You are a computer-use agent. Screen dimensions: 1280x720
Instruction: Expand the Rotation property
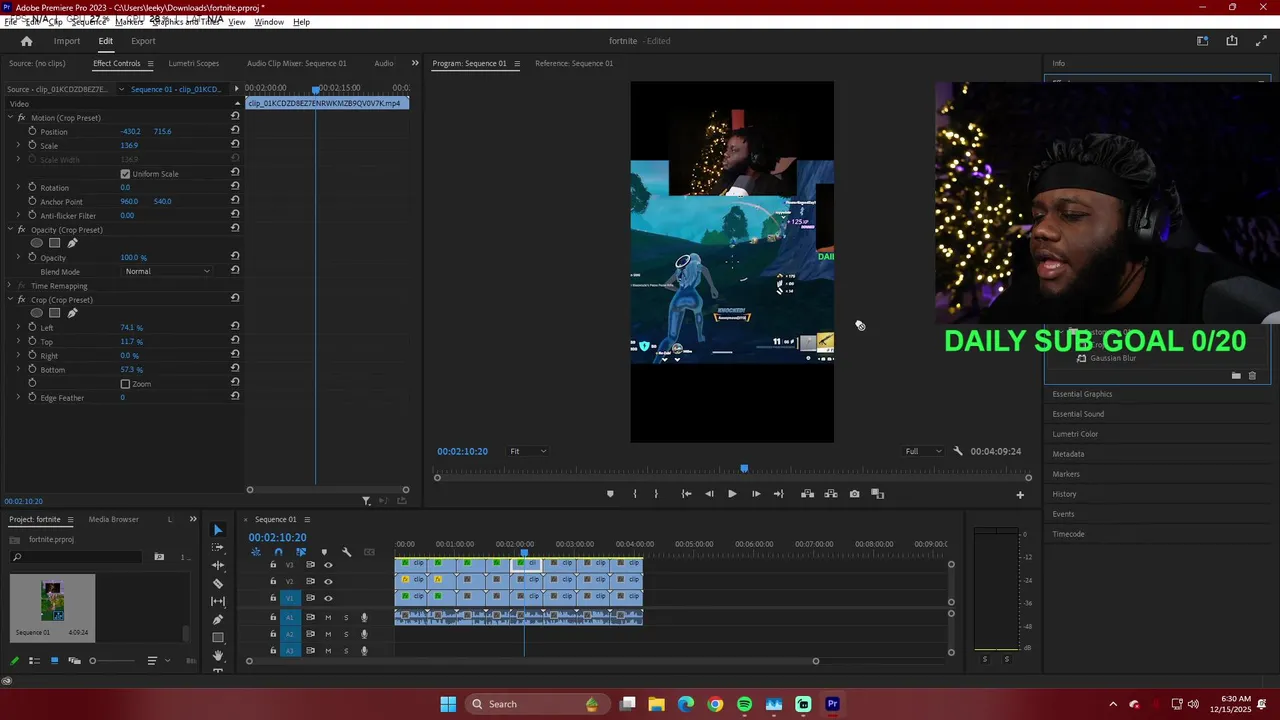coord(18,187)
